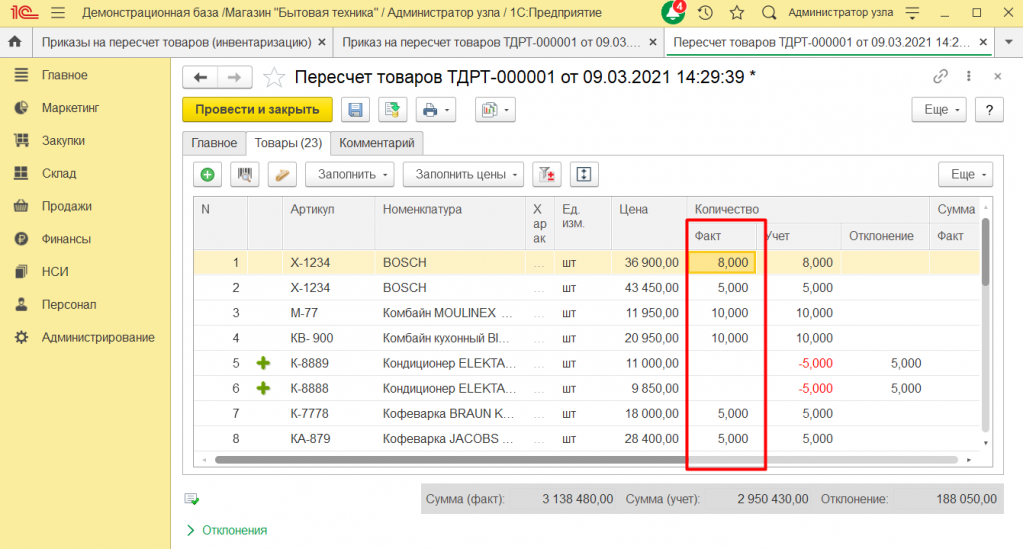
Task: Open the document's three-dots menu
Action: click(x=969, y=76)
